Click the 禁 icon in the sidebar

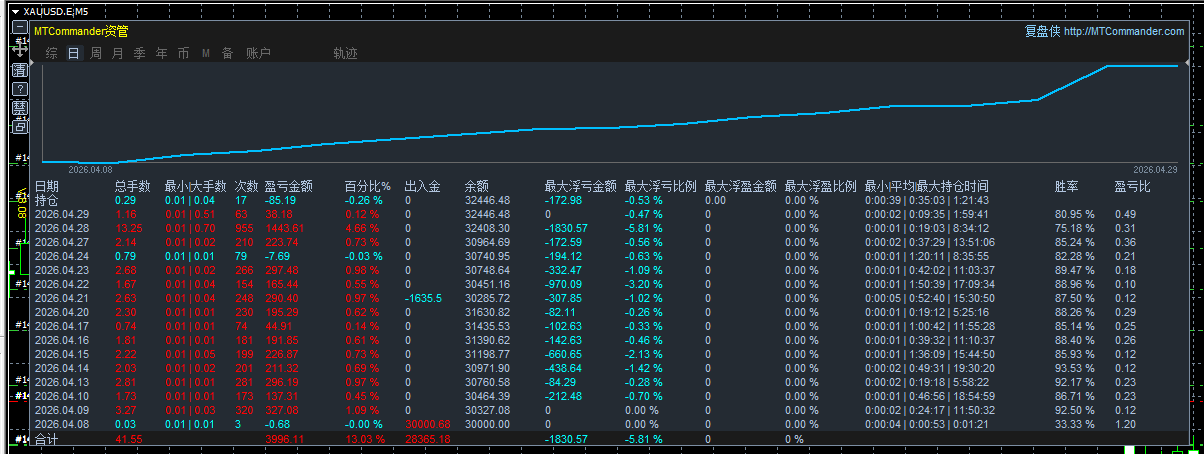[20, 107]
